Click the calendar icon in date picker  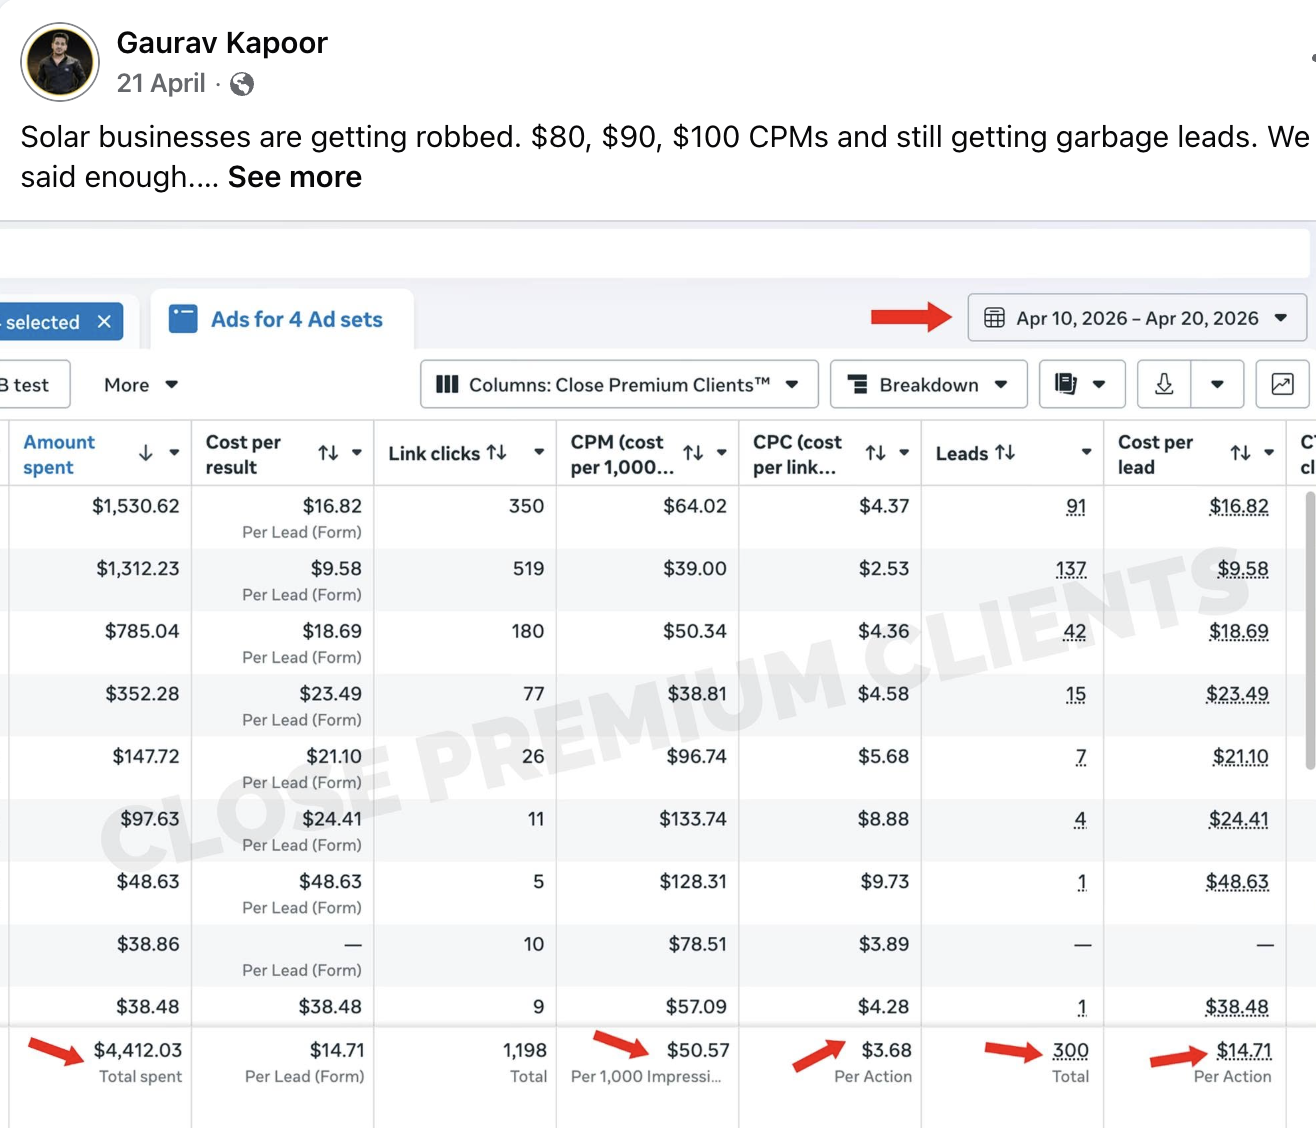(994, 318)
